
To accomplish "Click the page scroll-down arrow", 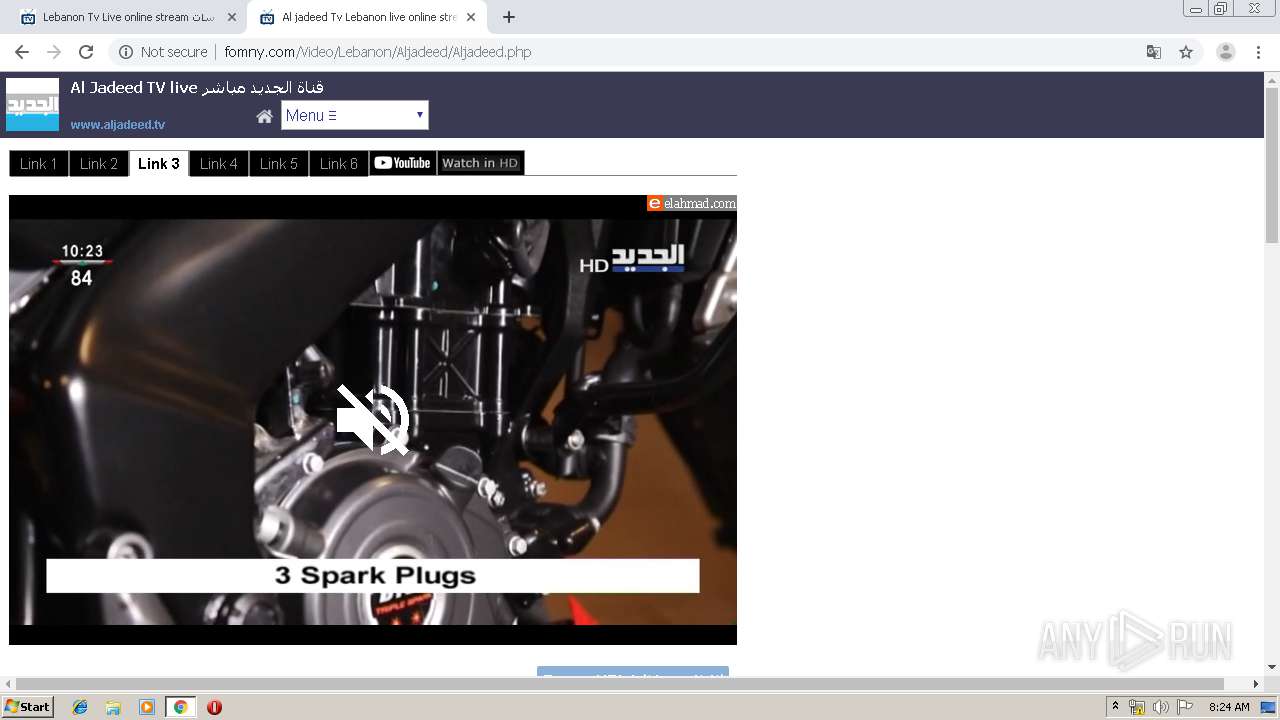I will click(1272, 667).
